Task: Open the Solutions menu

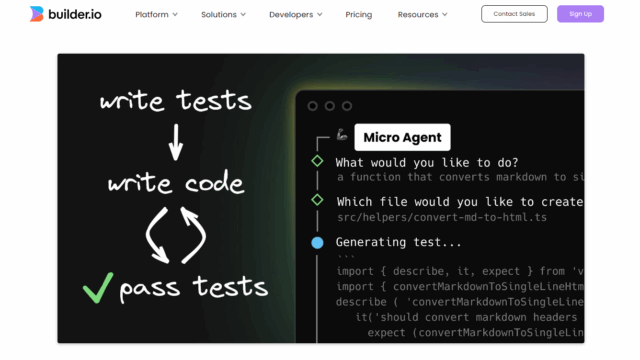Action: point(219,15)
